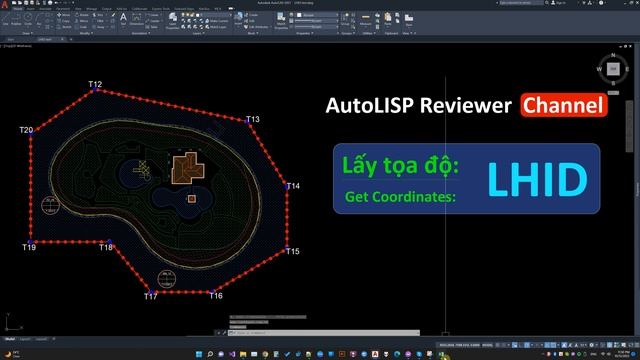Open the object color ByLayer dropdown
This screenshot has height=360, width=640.
click(317, 15)
